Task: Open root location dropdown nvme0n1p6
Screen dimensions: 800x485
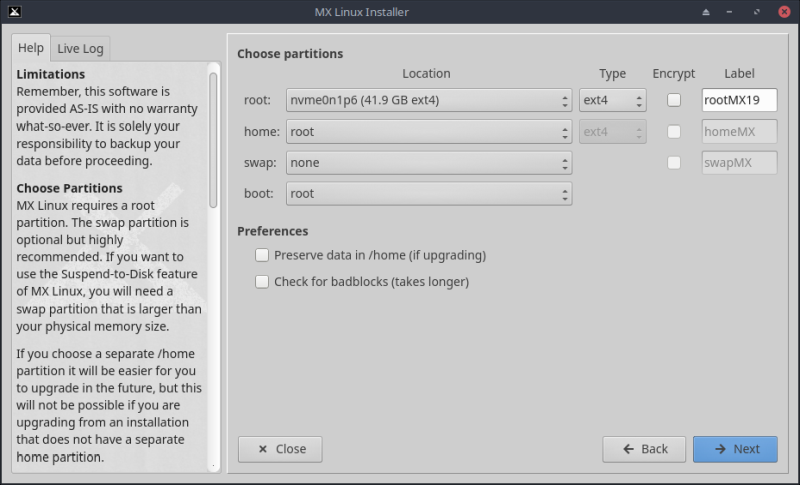Action: pos(429,100)
